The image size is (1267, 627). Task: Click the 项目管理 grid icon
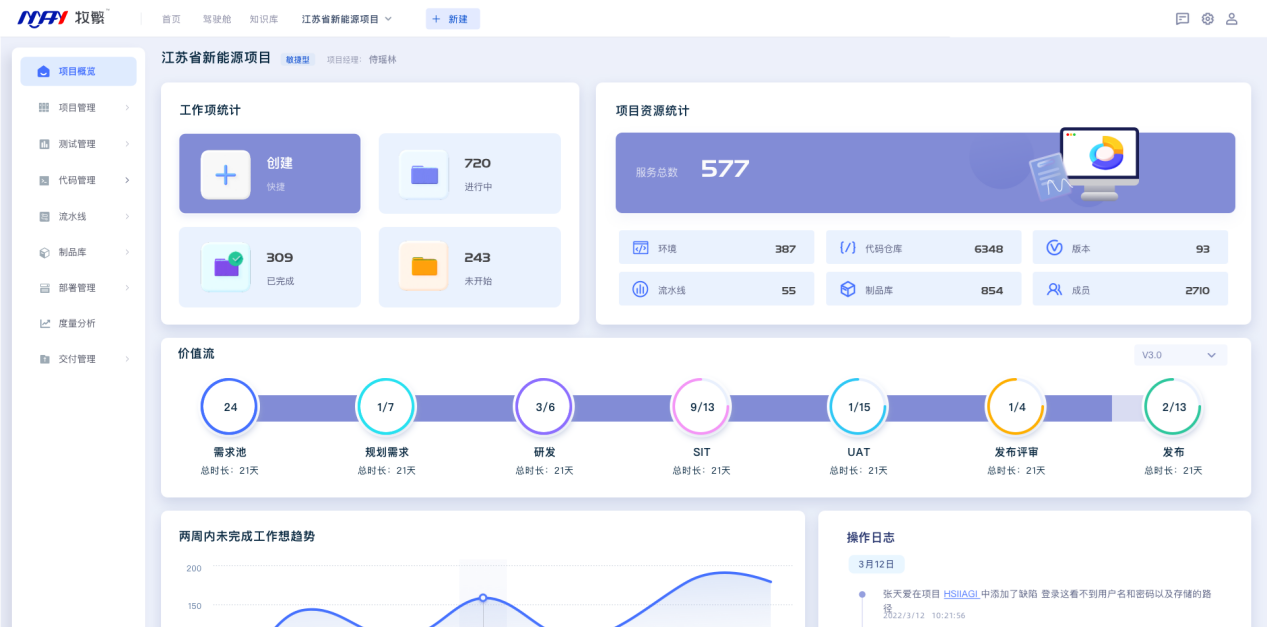tap(44, 108)
